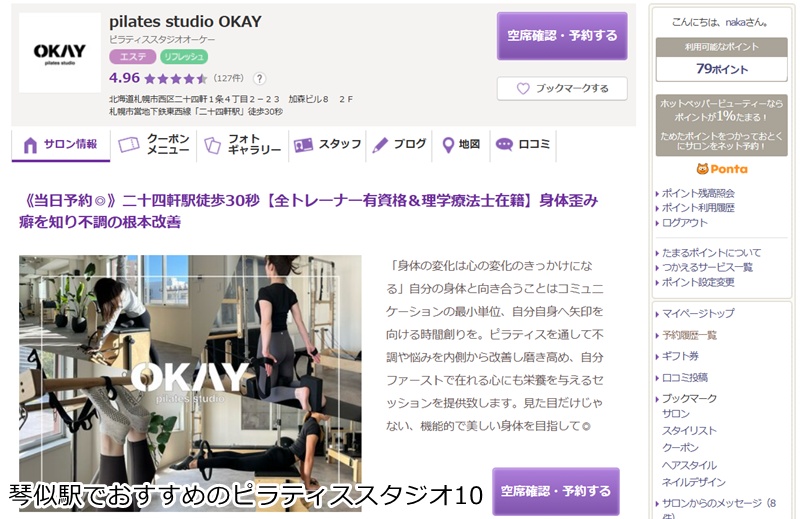Click the pilates studio OKAY title

pos(185,21)
